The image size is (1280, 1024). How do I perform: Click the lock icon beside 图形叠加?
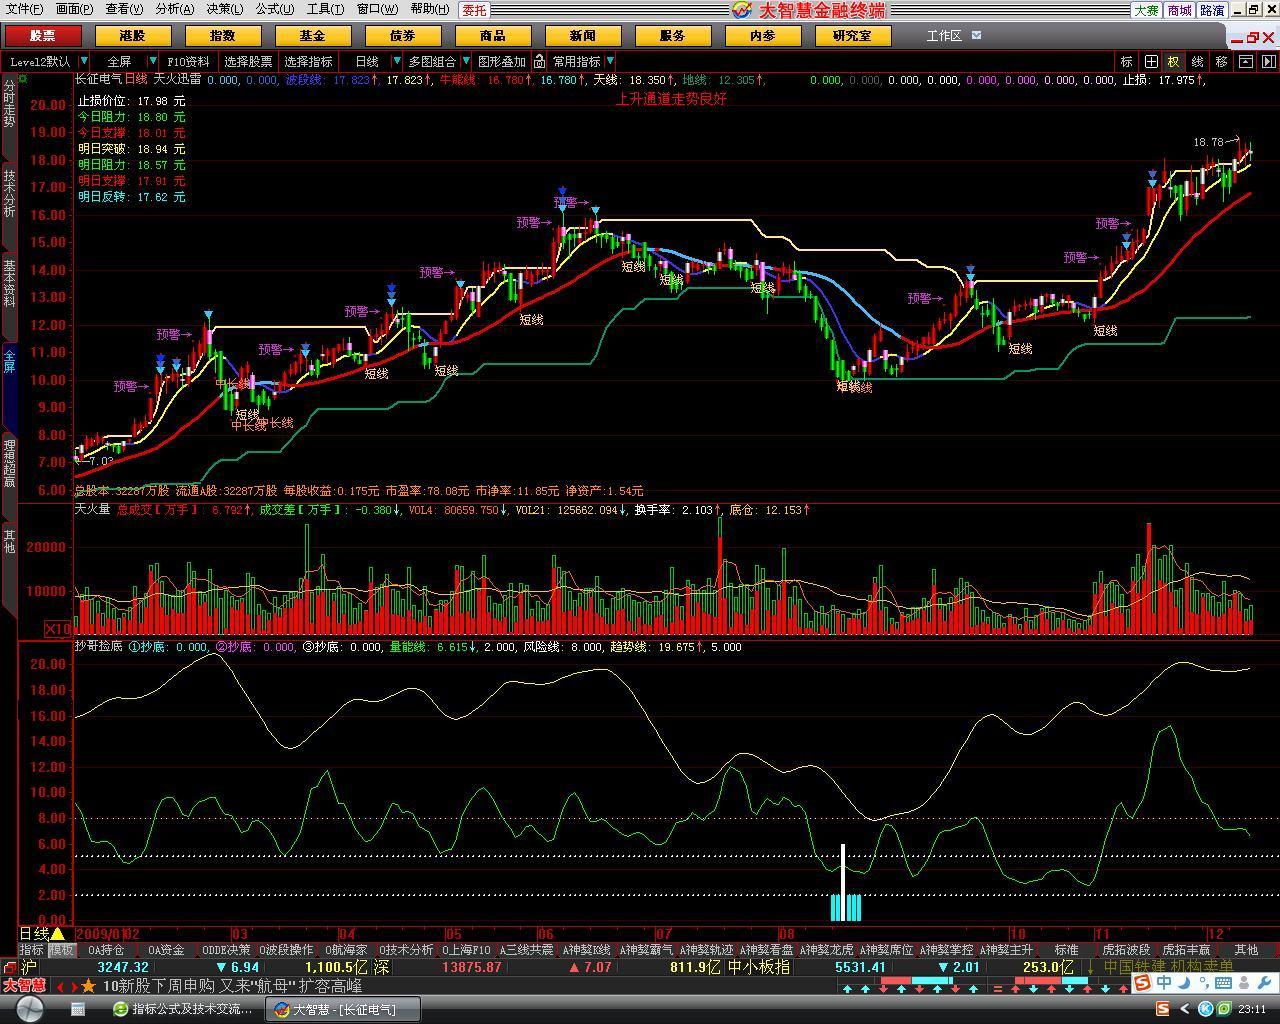tap(540, 61)
